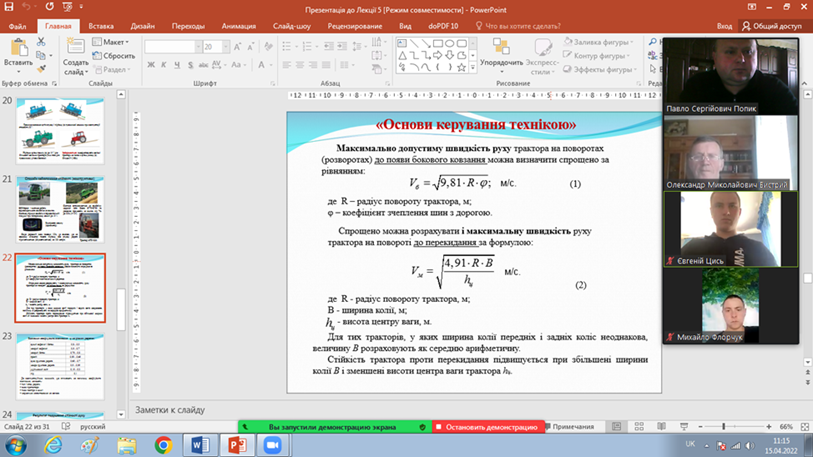Open the Файл tab
This screenshot has height=457, width=813.
[x=17, y=26]
